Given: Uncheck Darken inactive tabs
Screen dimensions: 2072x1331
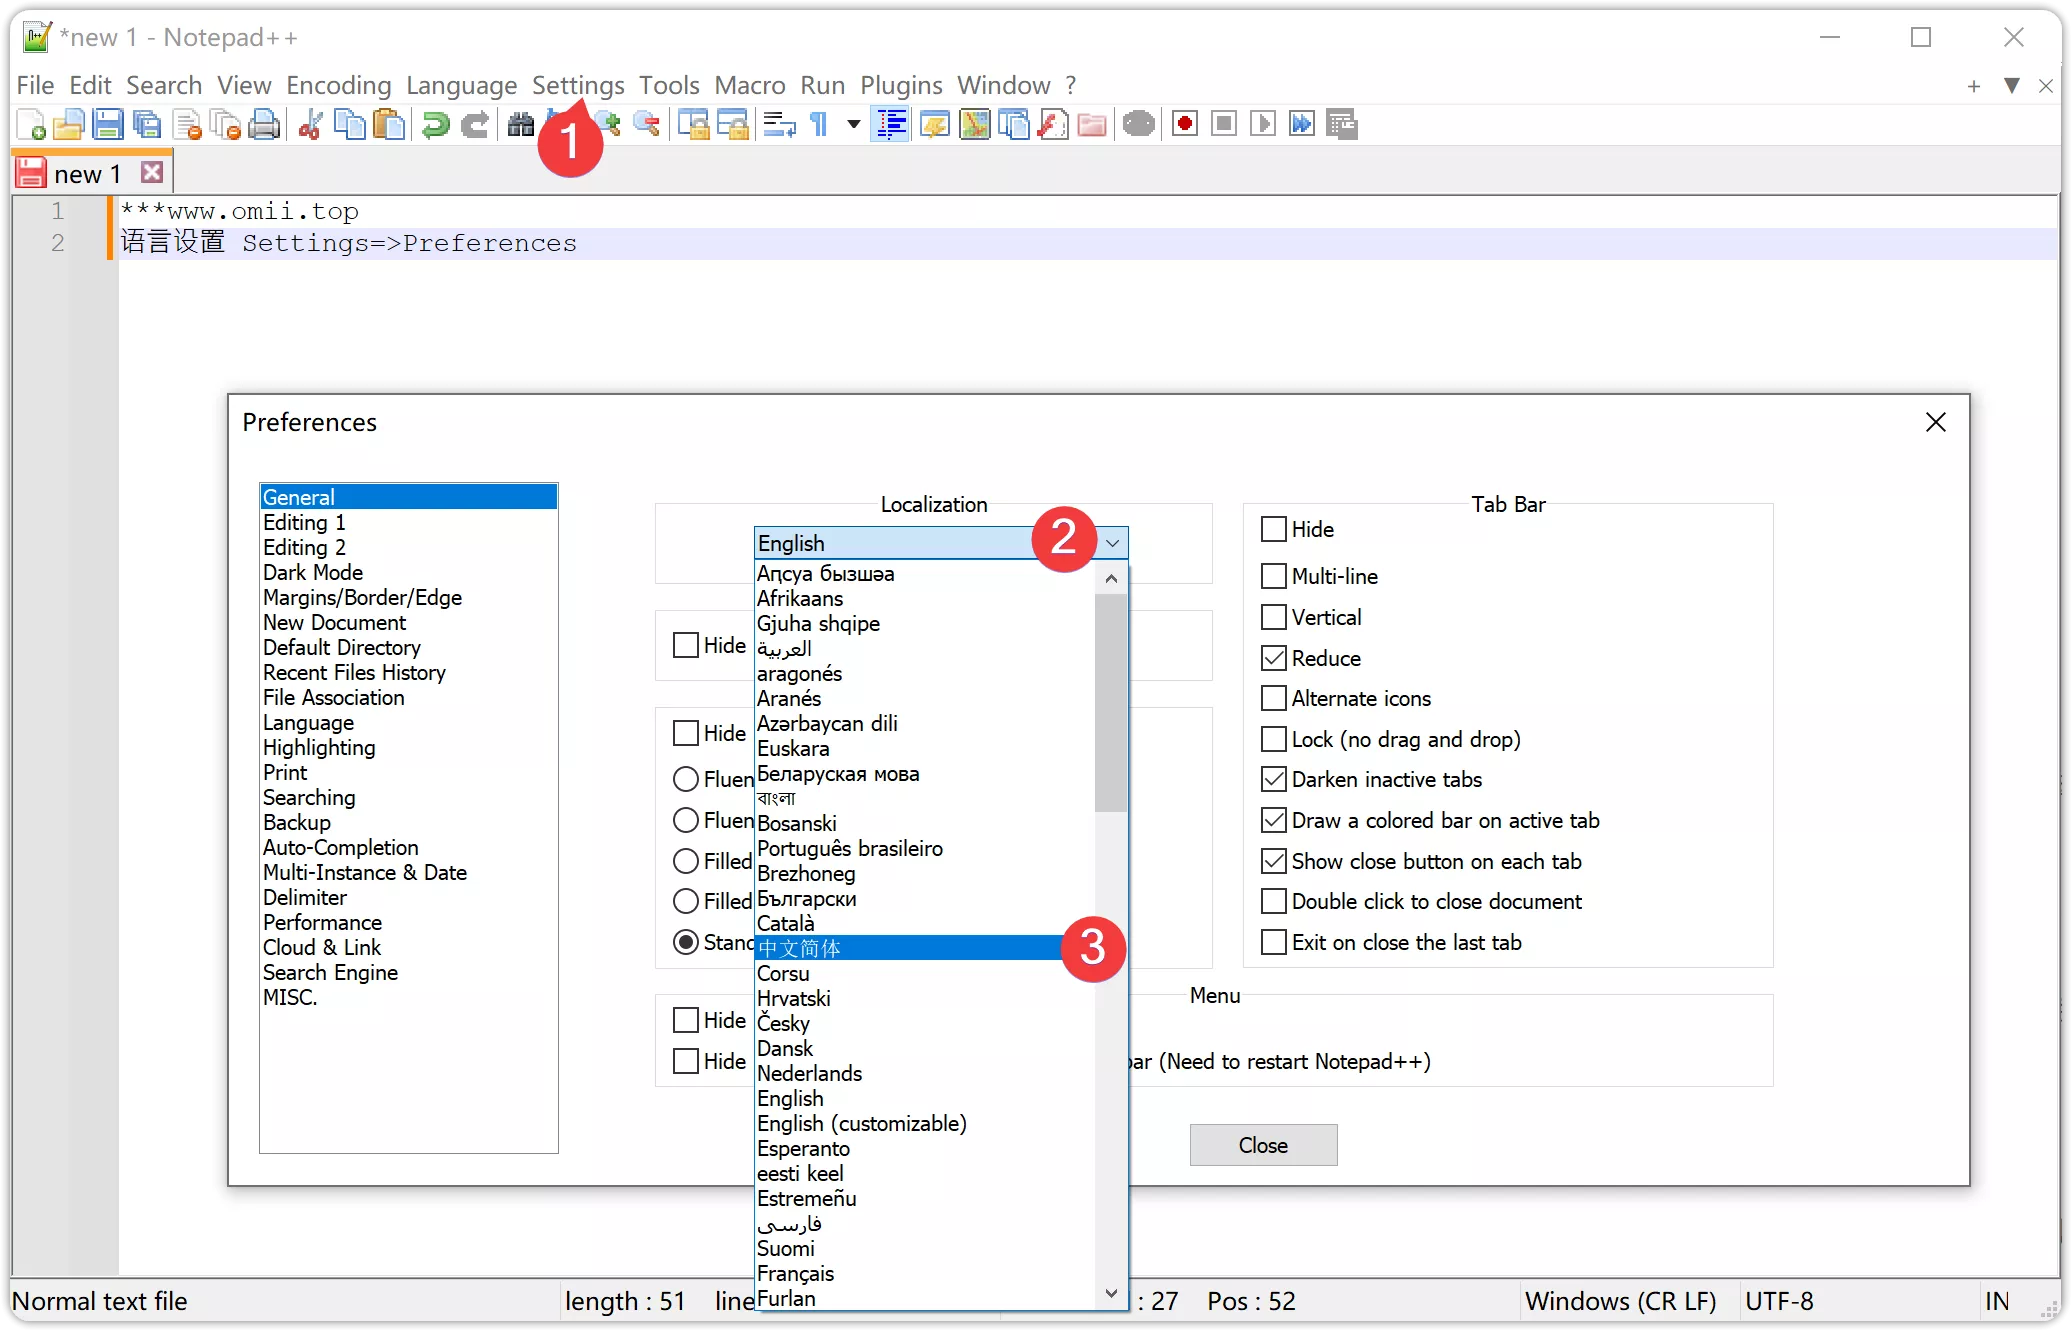Looking at the screenshot, I should click(1273, 779).
